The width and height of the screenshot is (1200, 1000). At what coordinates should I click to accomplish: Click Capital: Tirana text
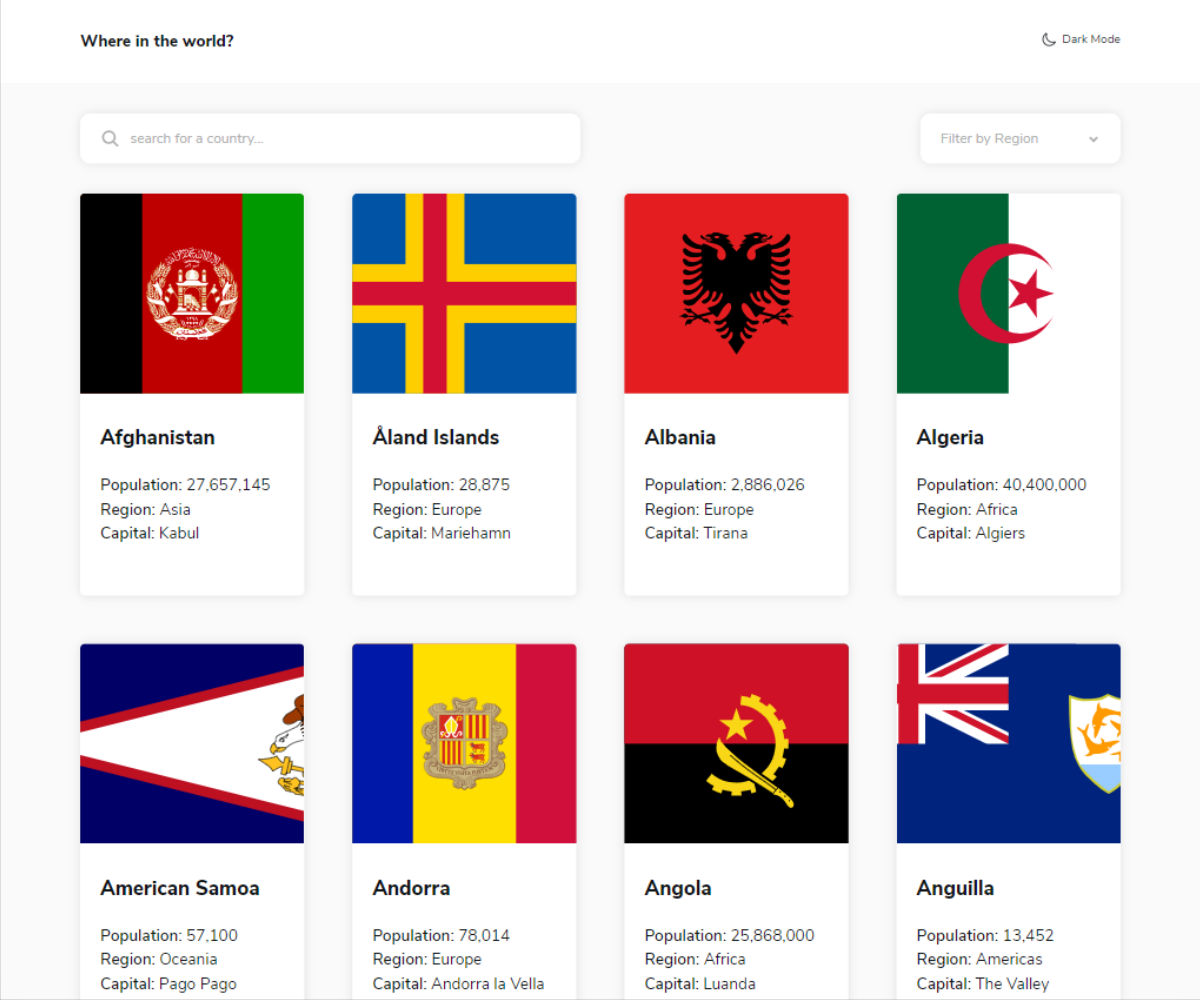696,533
